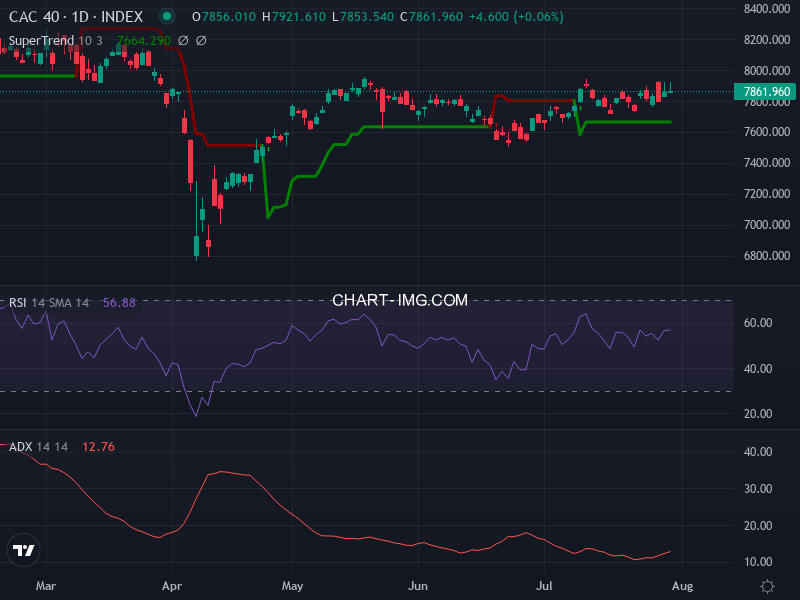
Task: Click the Aug date axis label
Action: tap(683, 586)
